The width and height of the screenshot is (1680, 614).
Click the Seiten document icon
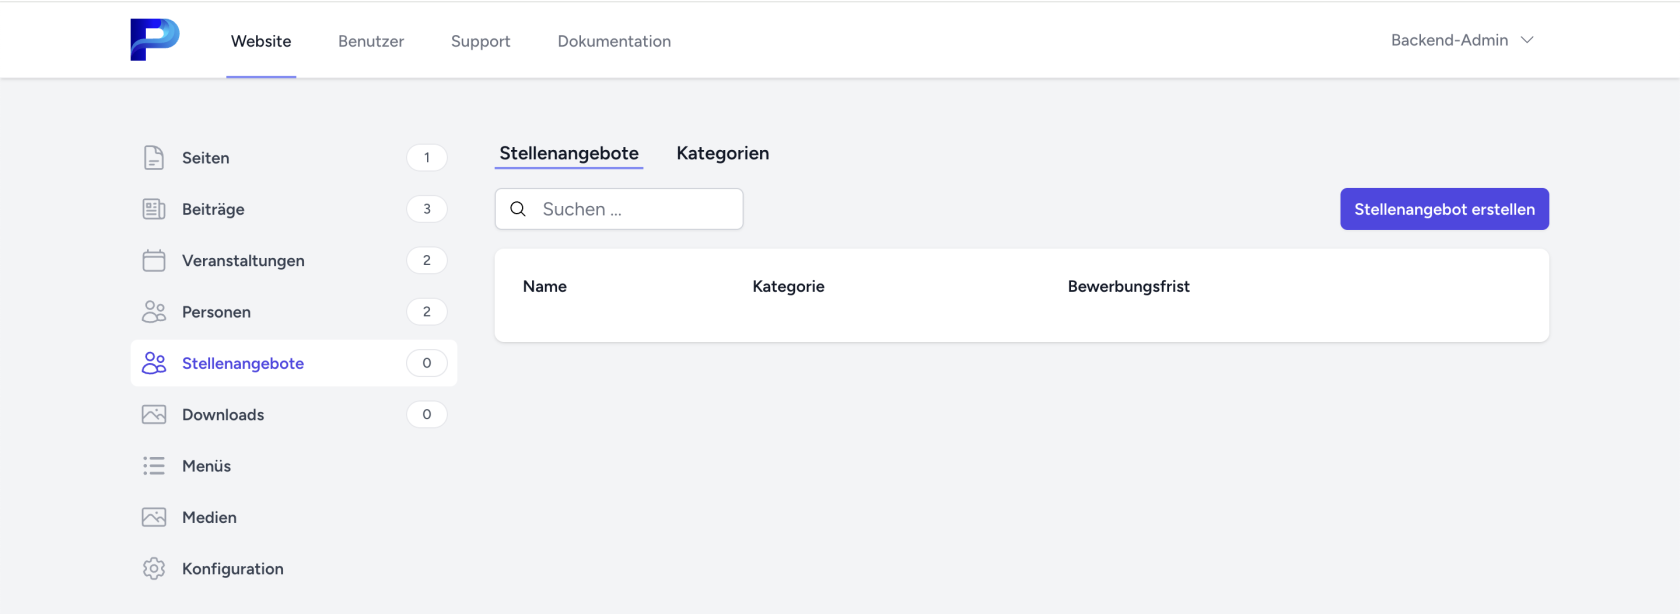click(x=154, y=158)
